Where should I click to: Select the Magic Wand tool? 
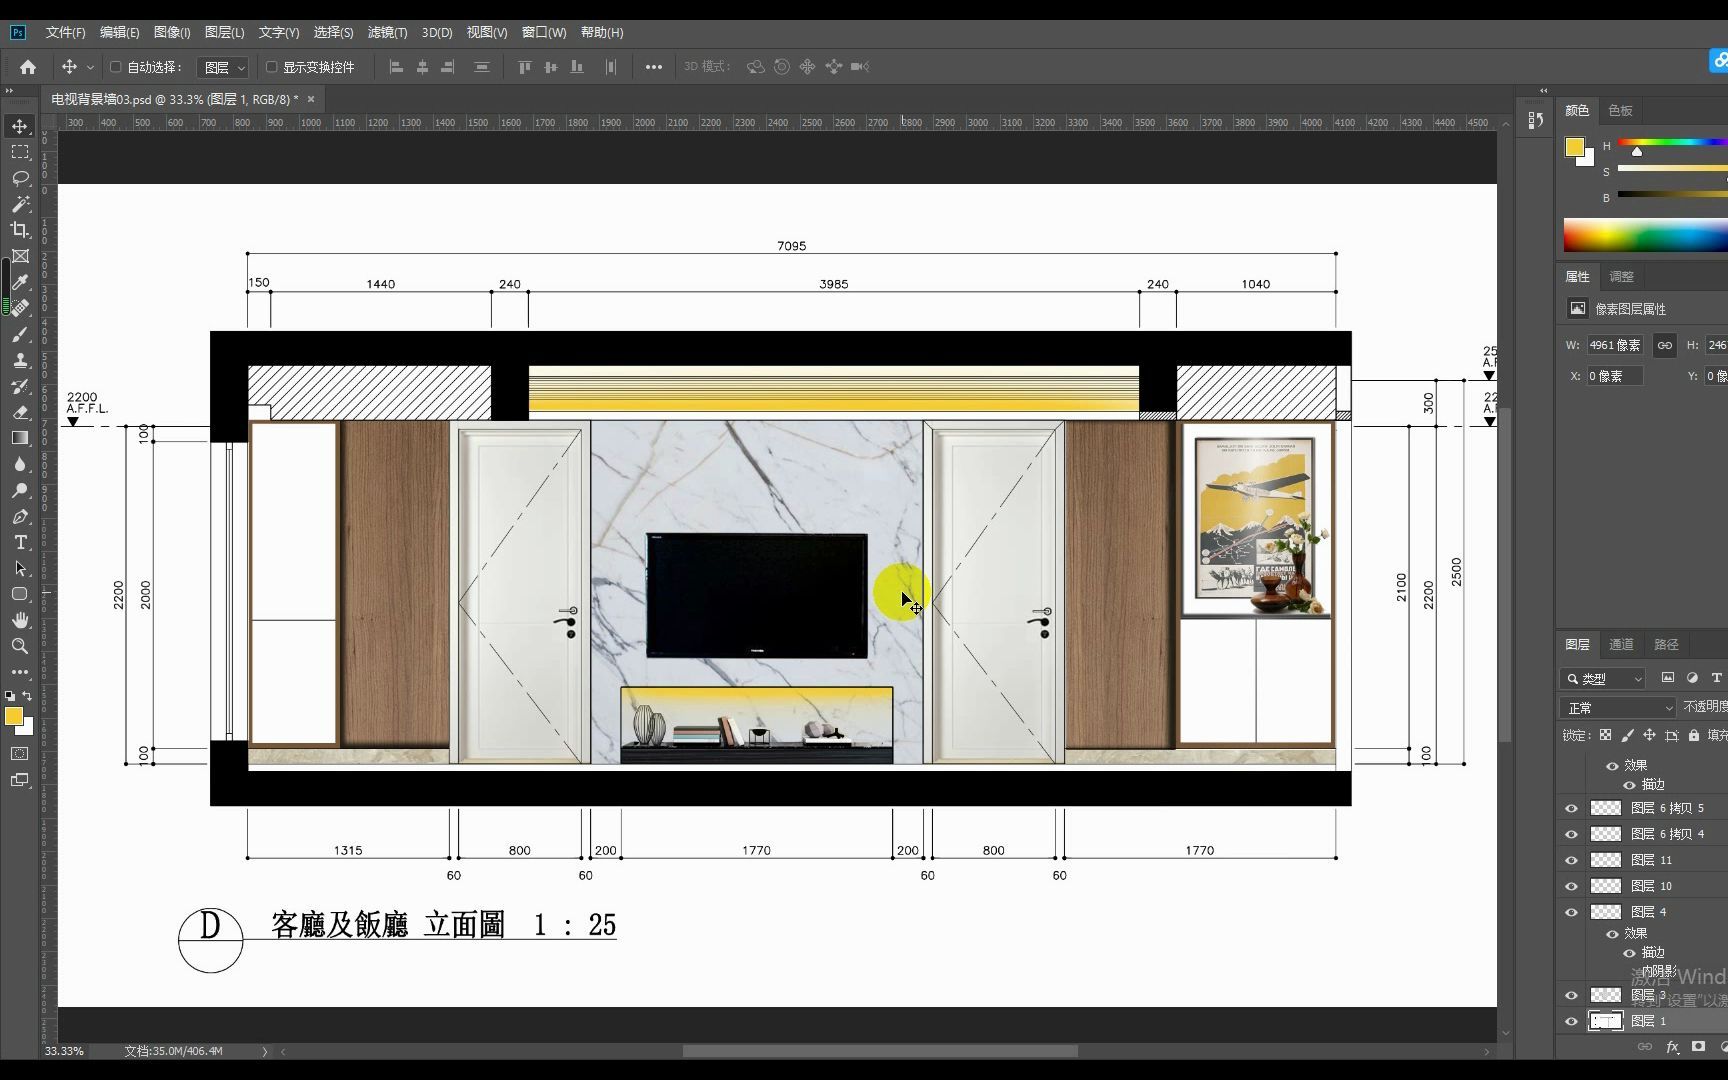tap(20, 204)
